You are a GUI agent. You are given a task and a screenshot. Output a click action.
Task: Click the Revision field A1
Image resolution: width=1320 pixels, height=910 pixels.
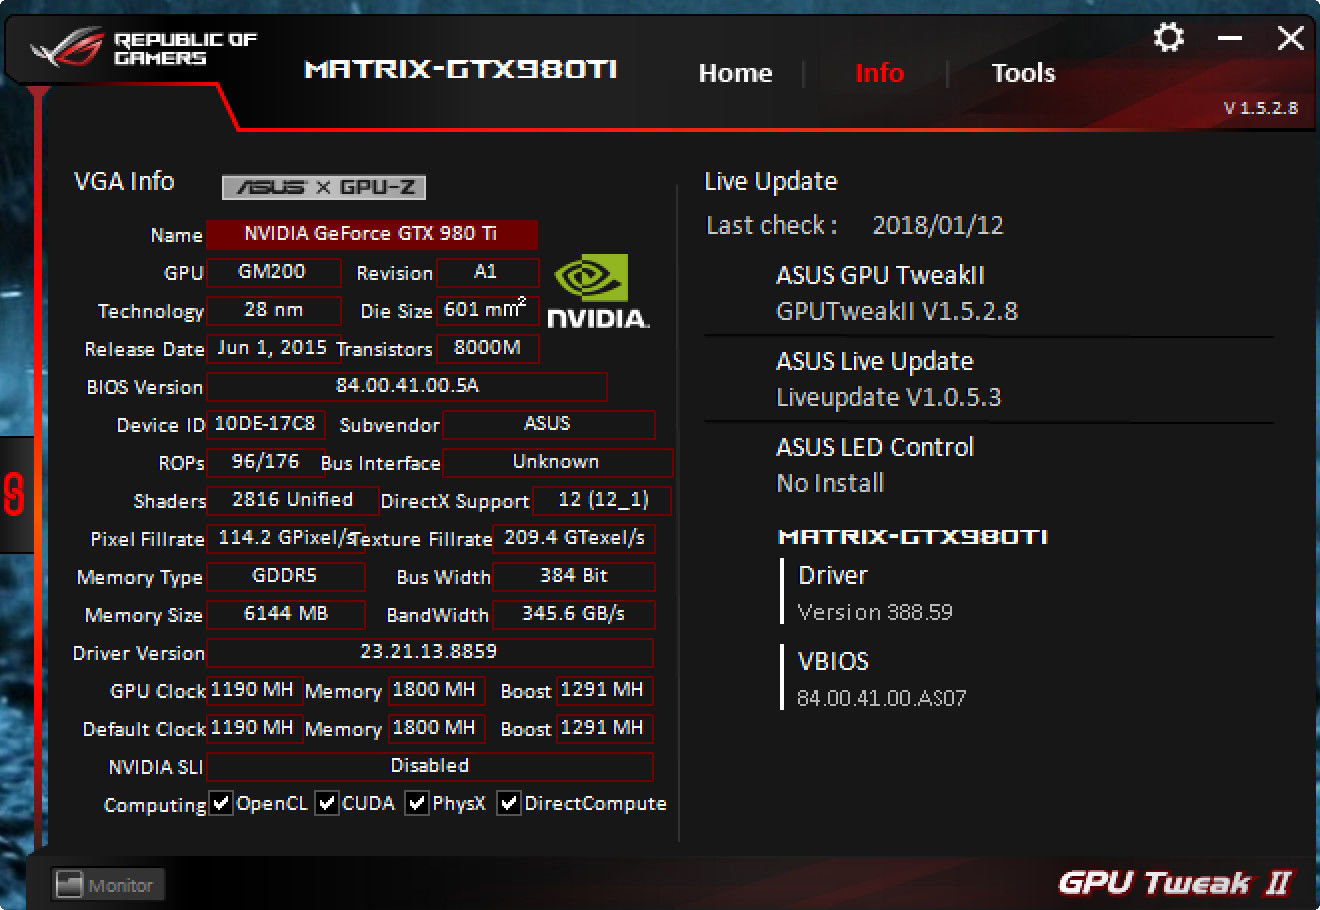pos(487,272)
